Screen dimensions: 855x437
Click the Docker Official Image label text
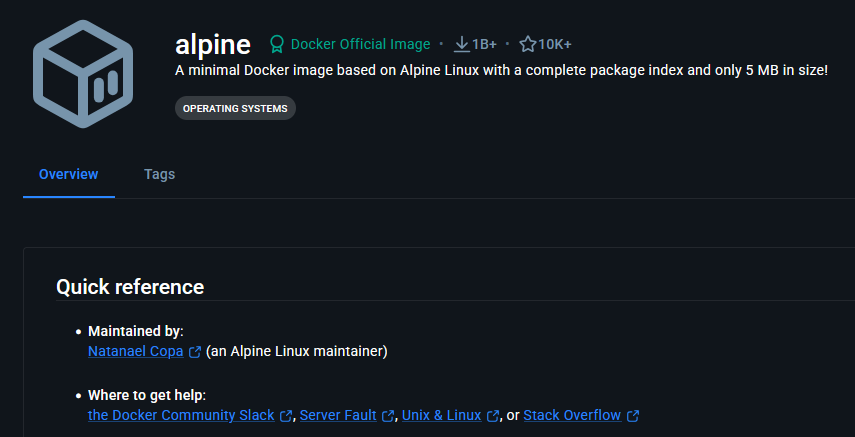[360, 44]
